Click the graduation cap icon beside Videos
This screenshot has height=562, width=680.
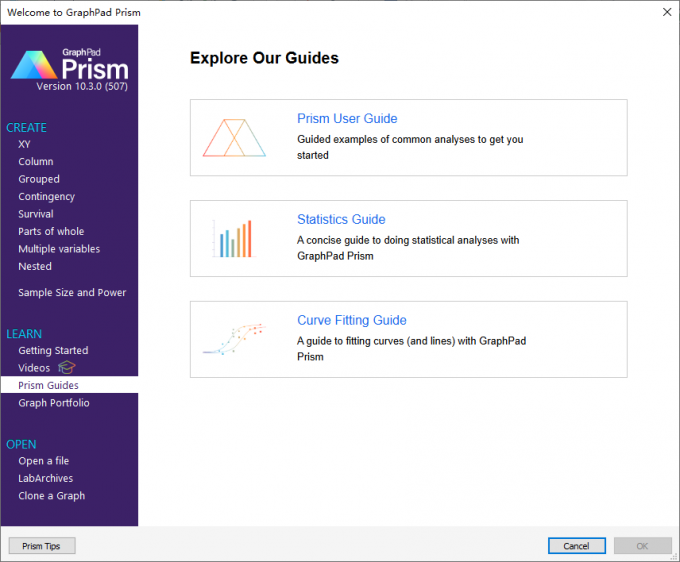[x=67, y=367]
